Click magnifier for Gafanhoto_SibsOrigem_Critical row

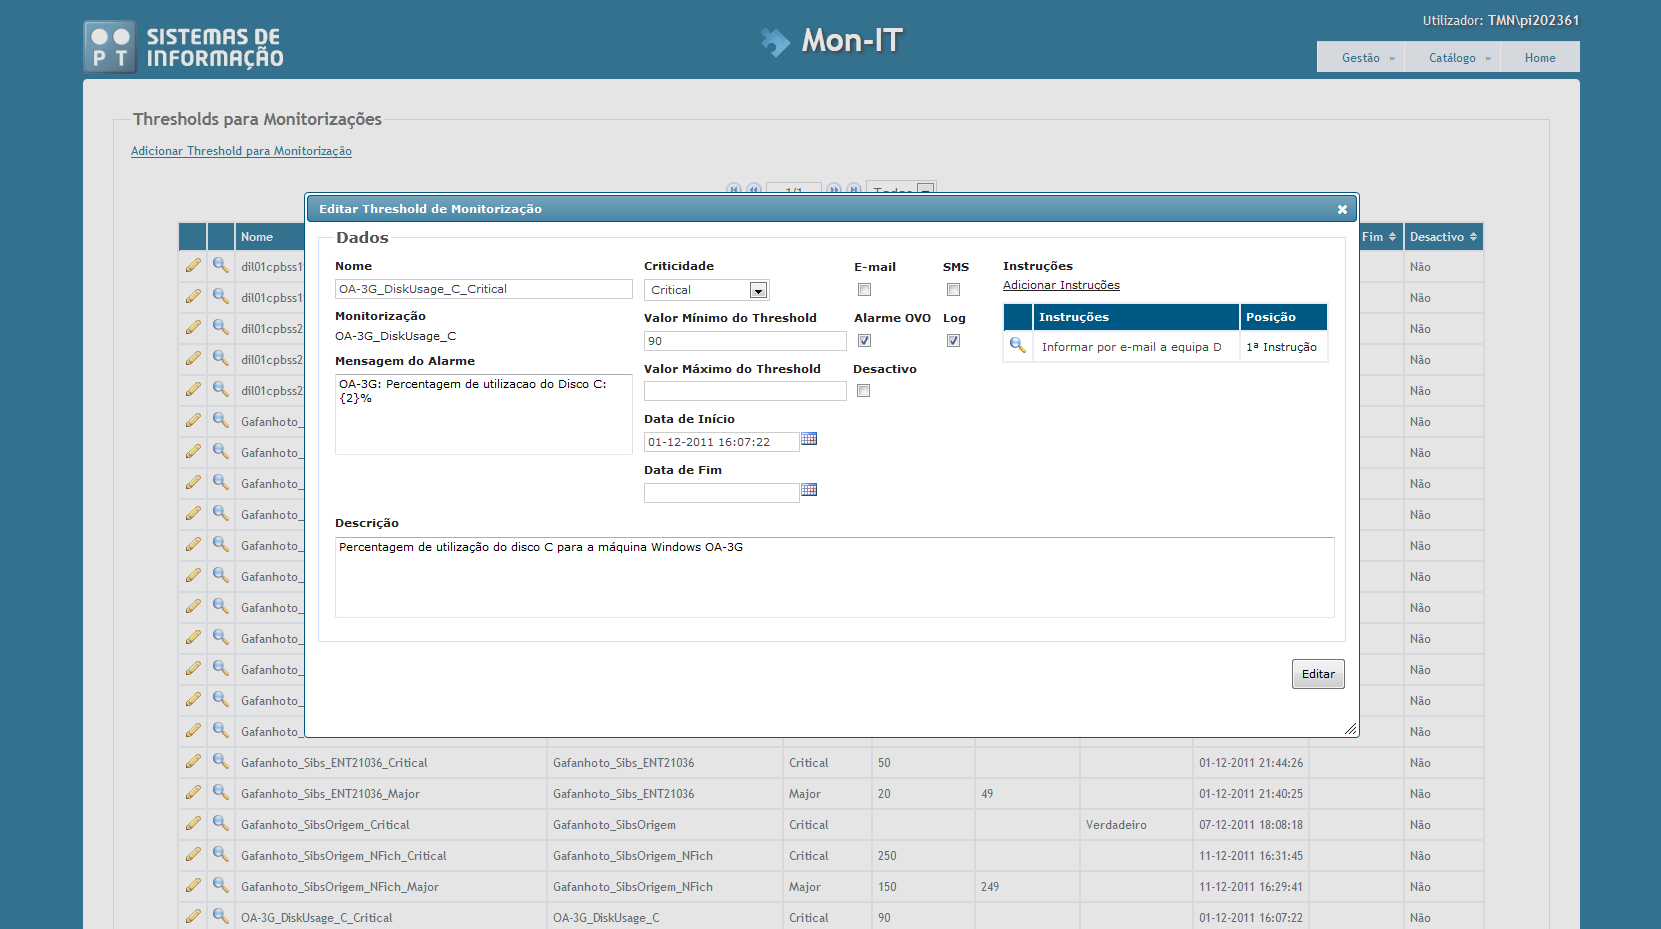[221, 823]
